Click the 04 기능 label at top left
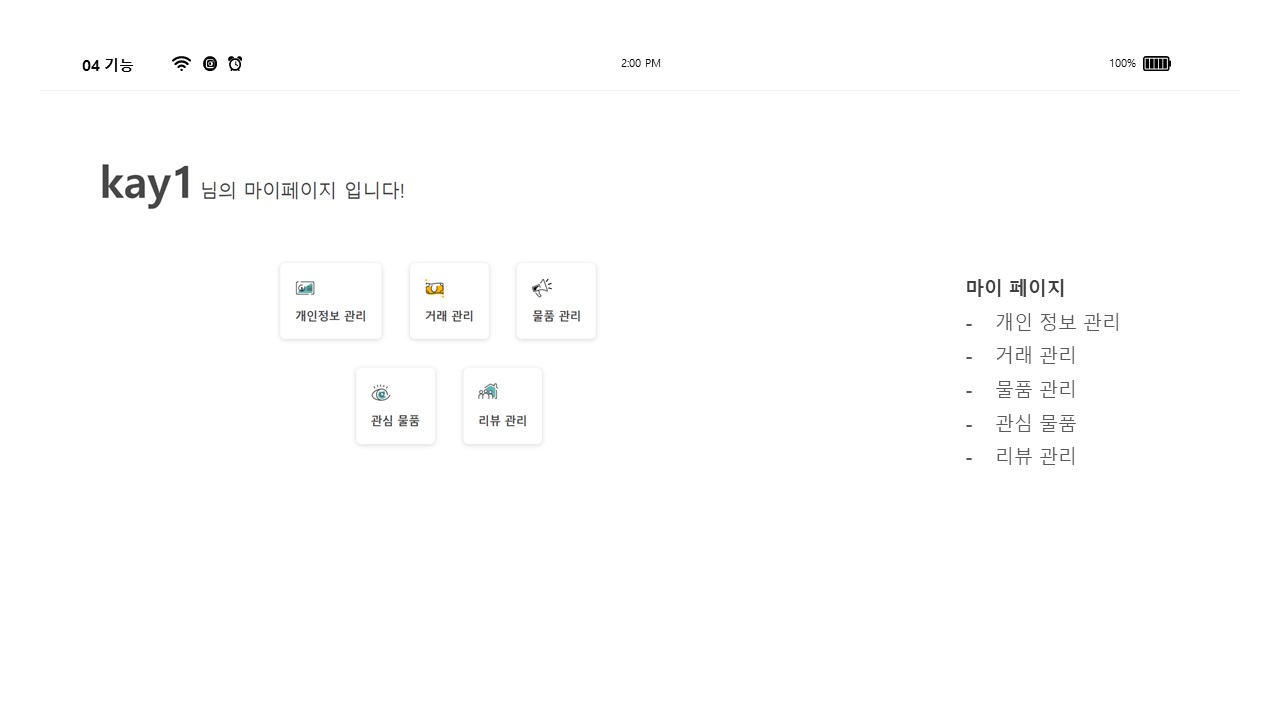 pos(107,65)
